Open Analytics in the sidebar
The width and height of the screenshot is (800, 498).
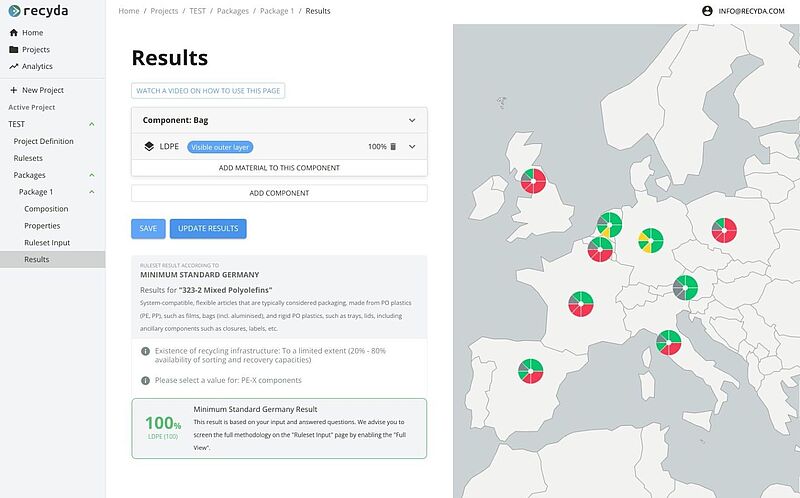pos(37,66)
